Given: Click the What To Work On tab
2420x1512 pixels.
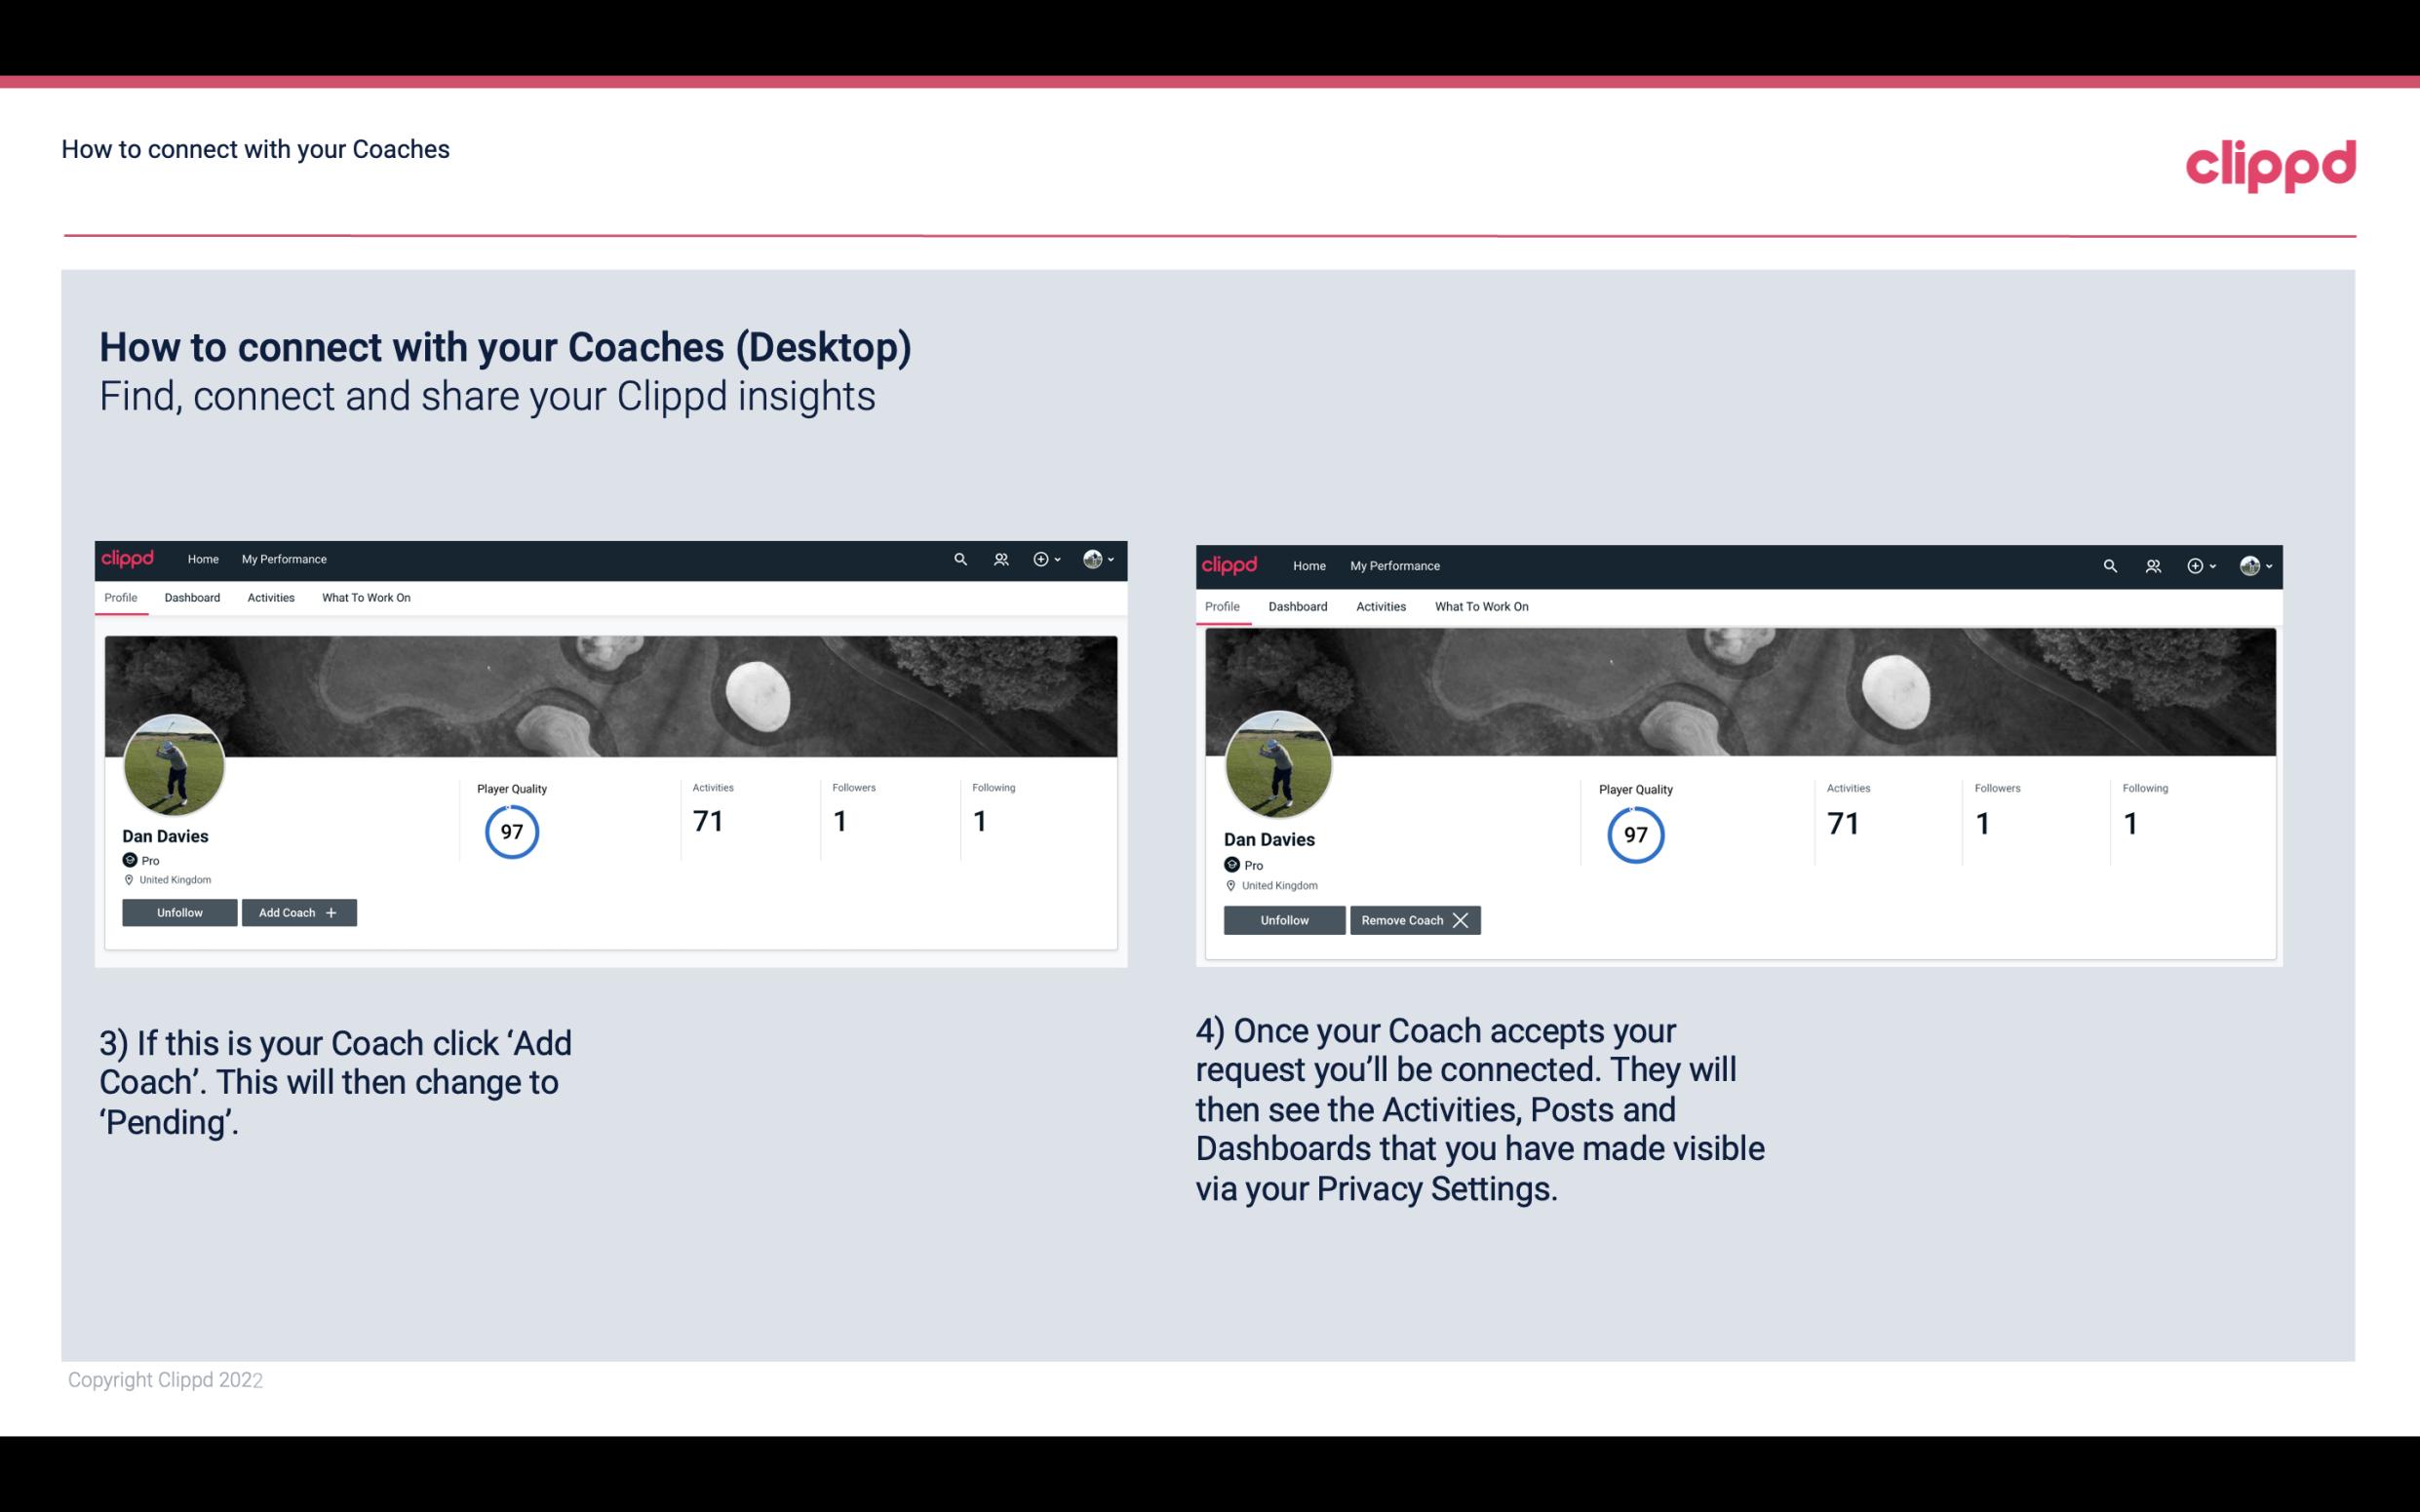Looking at the screenshot, I should click(x=363, y=598).
